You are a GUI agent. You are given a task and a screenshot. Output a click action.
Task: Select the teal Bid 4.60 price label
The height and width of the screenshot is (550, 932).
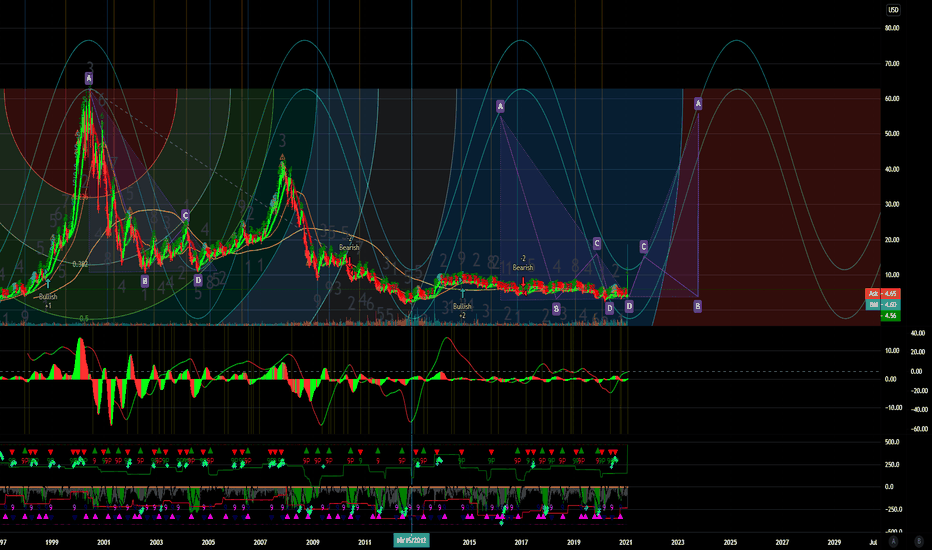click(882, 304)
